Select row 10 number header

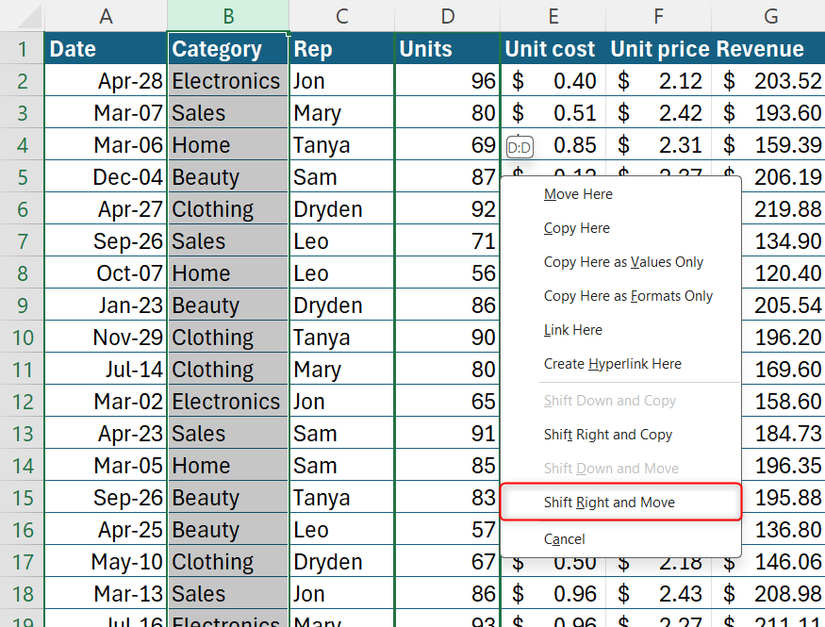[21, 337]
